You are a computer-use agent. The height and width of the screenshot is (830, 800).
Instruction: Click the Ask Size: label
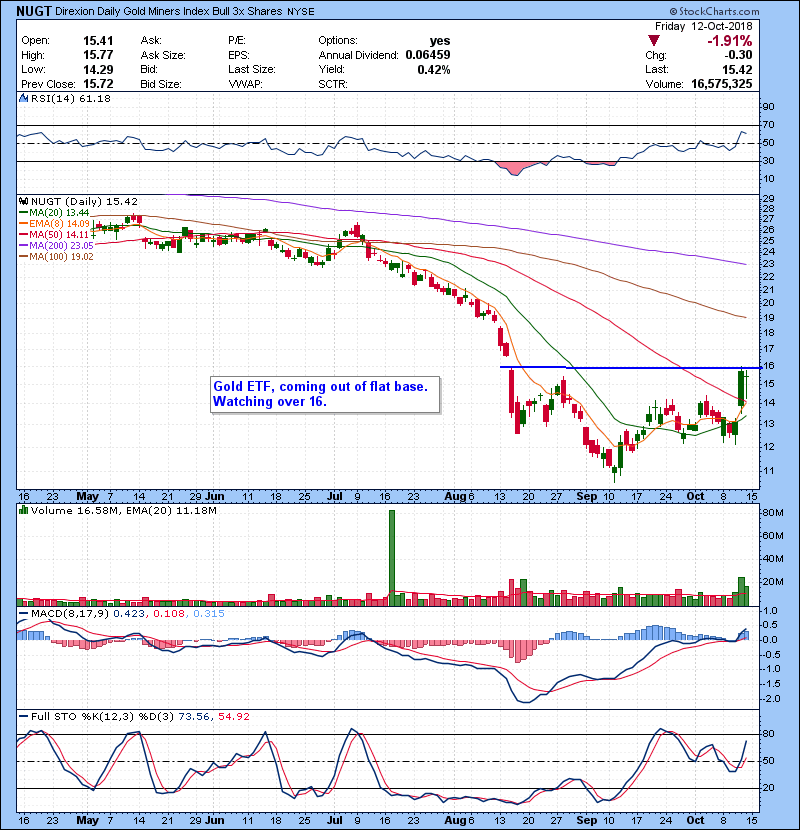click(163, 55)
